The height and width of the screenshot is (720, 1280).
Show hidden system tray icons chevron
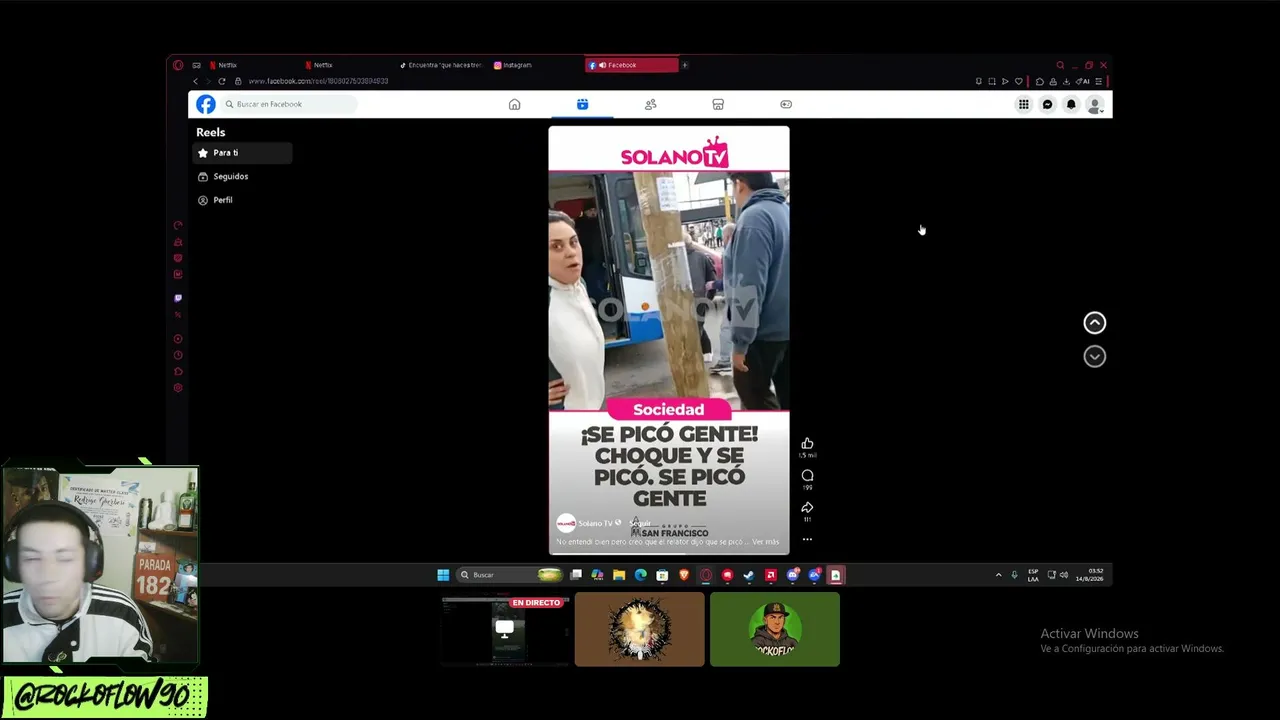tap(998, 575)
